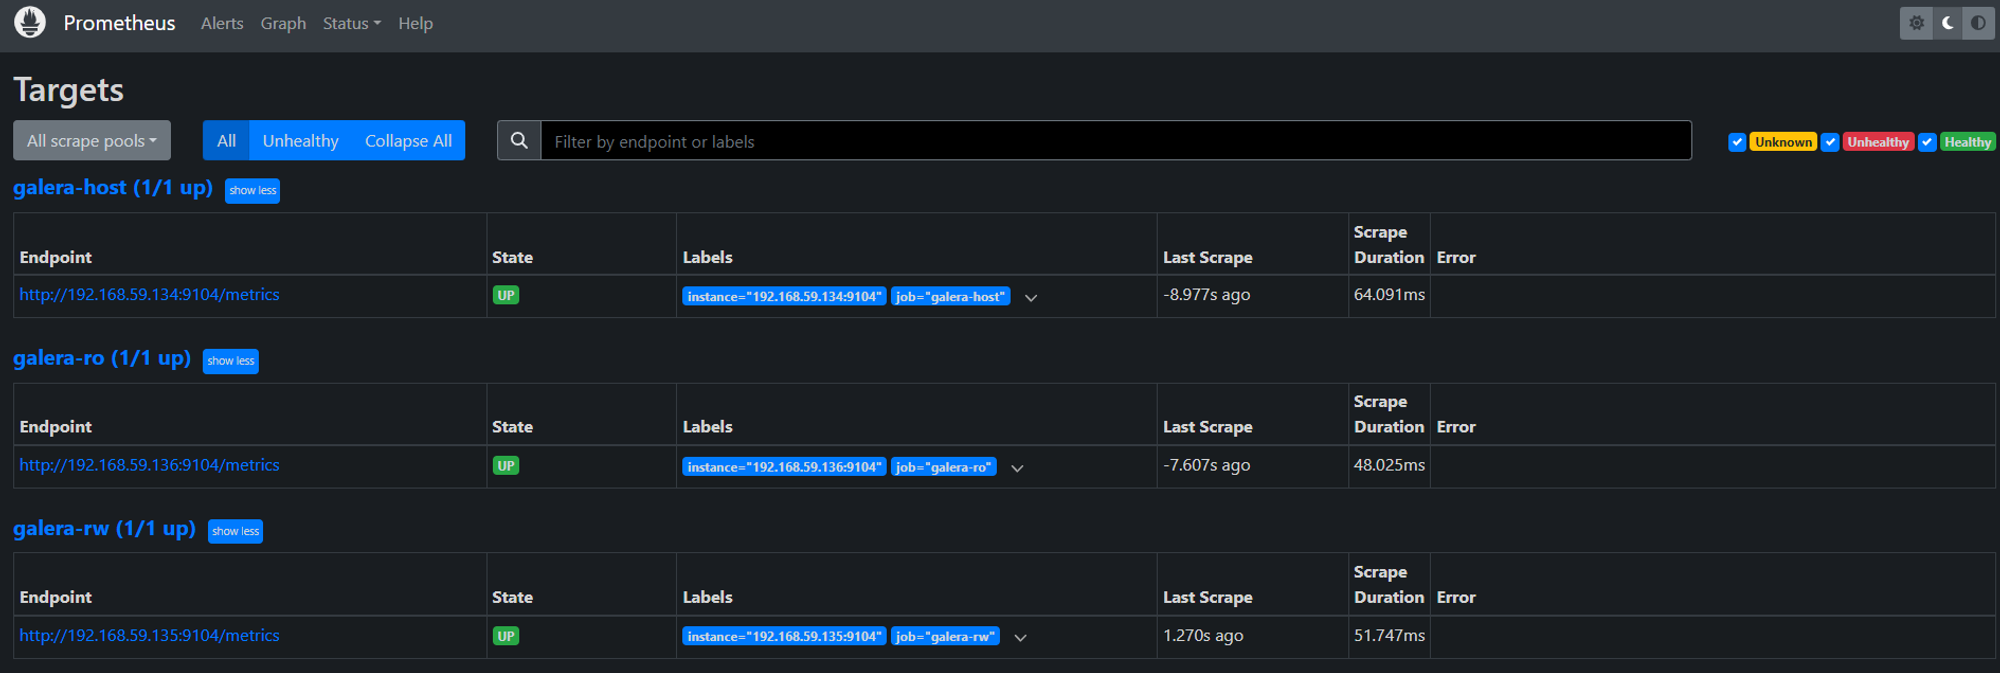Click the 48.025ms scrape duration

(1389, 465)
